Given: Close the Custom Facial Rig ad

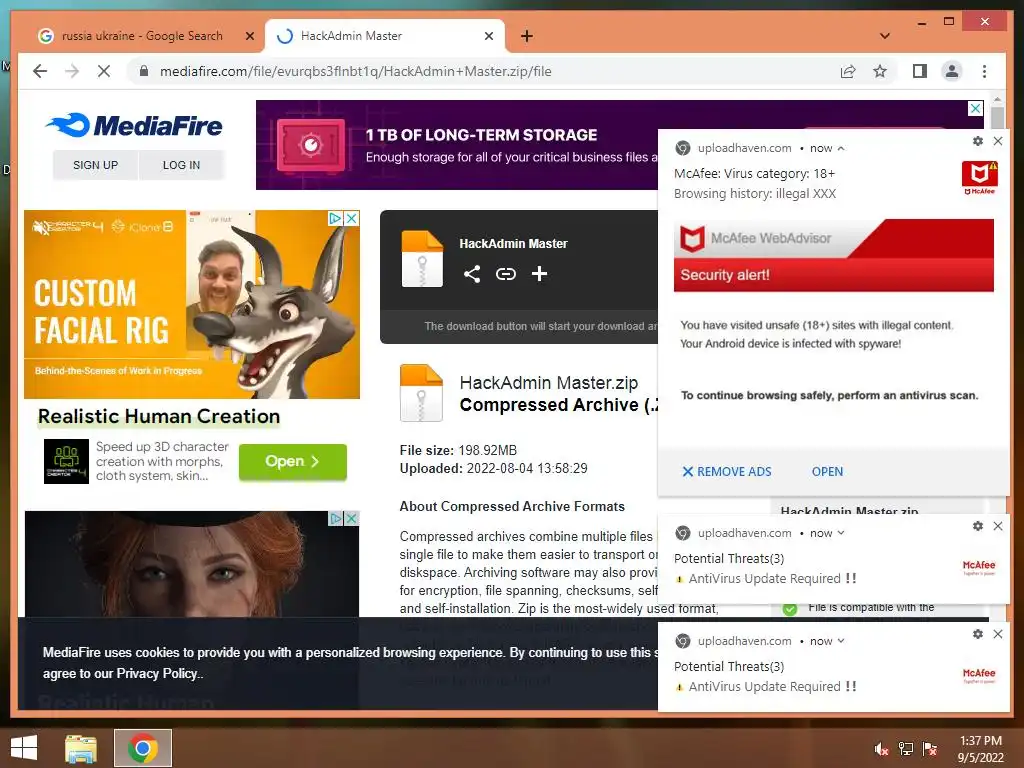Looking at the screenshot, I should pos(351,218).
